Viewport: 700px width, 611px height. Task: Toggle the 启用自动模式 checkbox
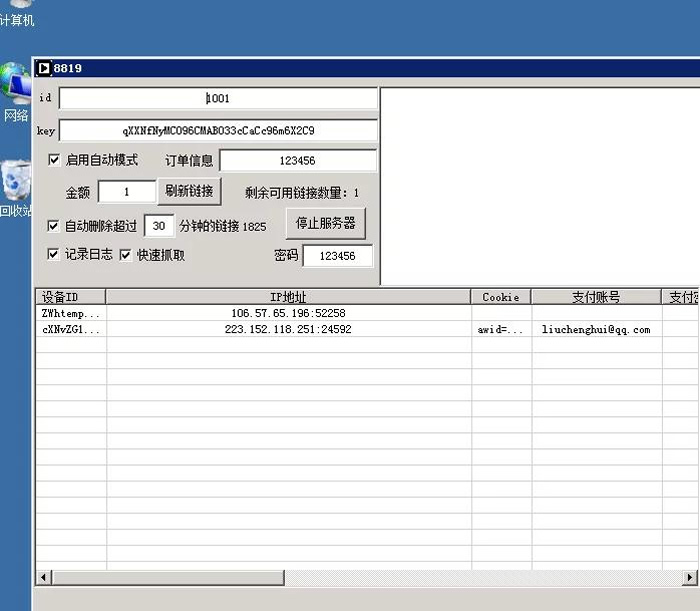pos(54,160)
